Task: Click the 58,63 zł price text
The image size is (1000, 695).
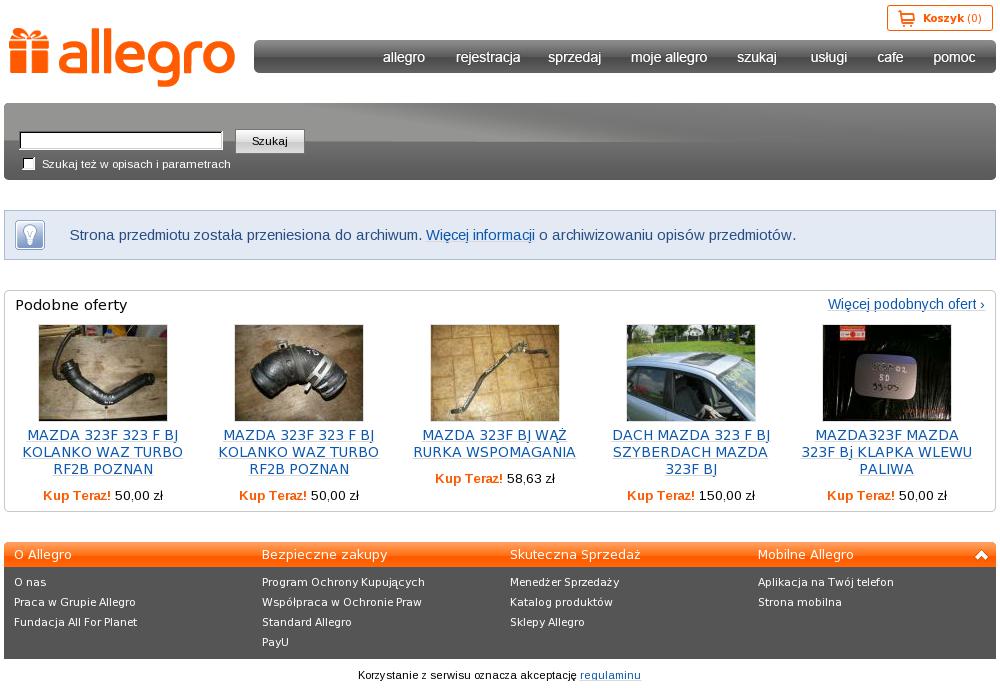Action: click(x=531, y=479)
